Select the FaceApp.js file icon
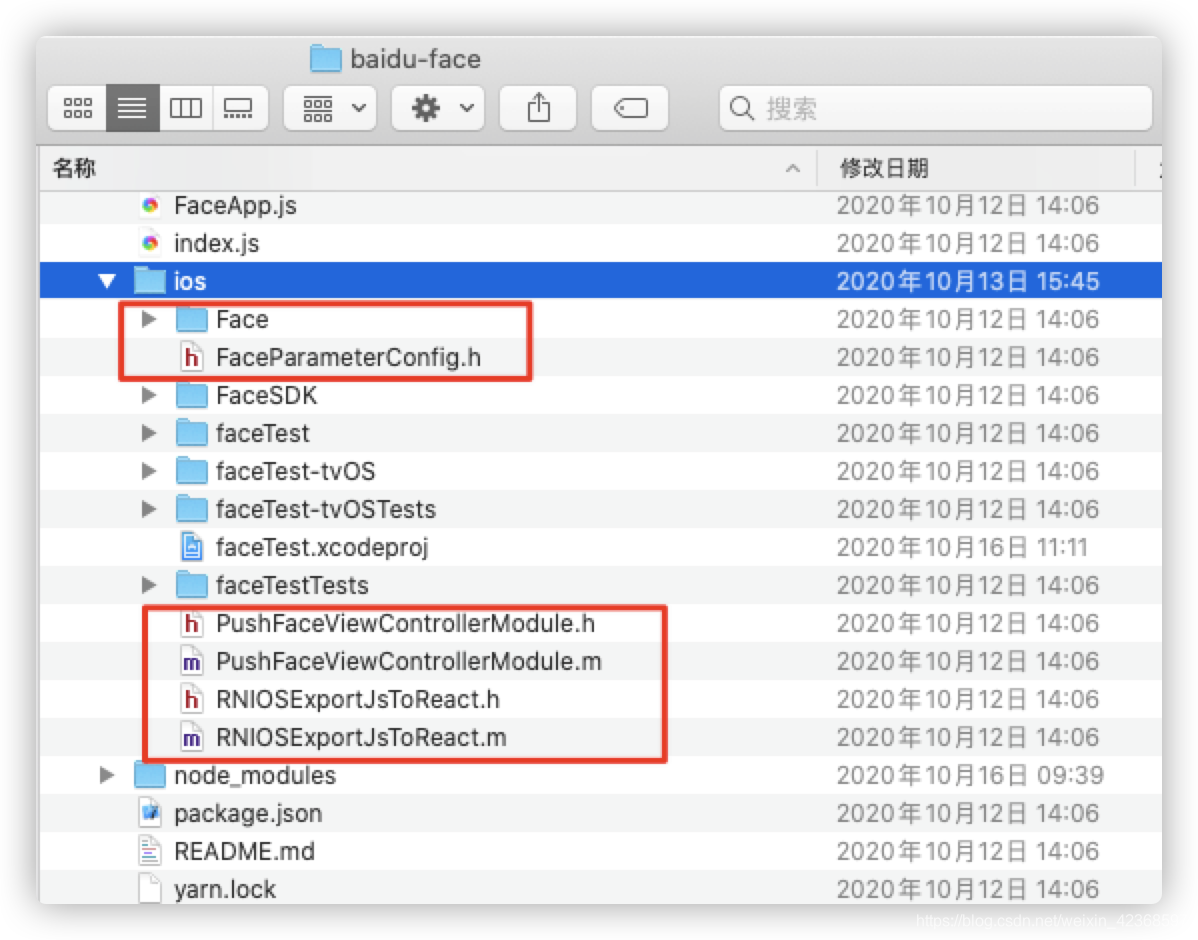This screenshot has width=1198, height=940. coord(150,205)
